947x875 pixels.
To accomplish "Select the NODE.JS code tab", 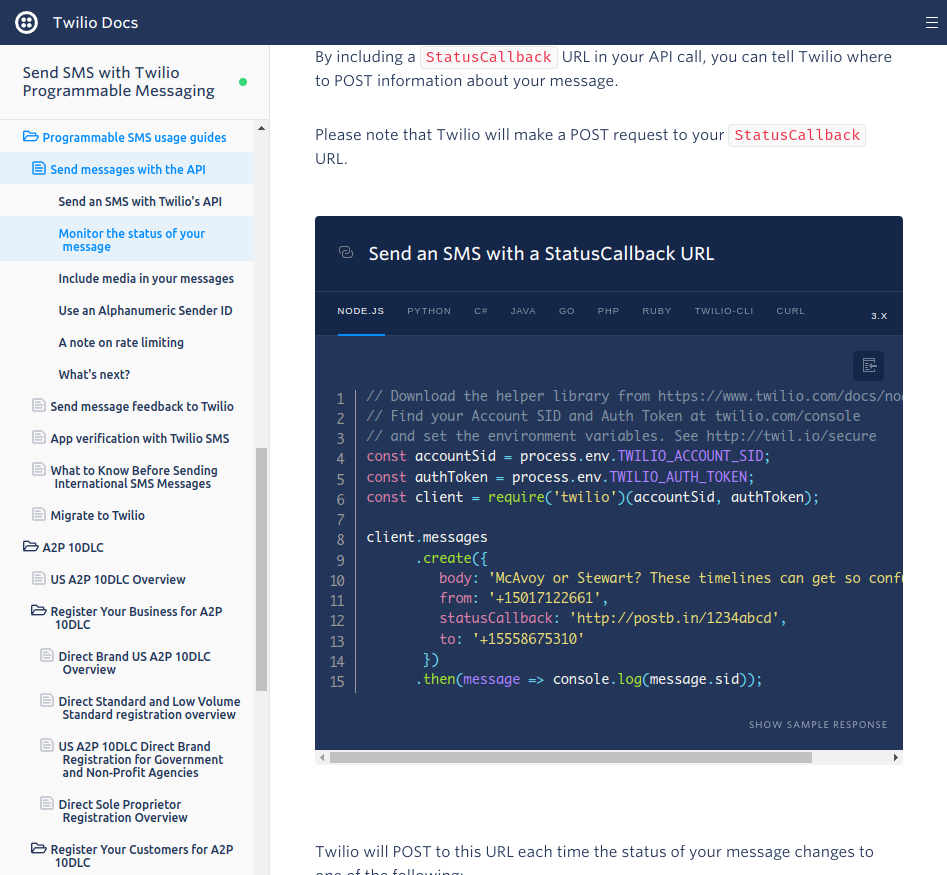I will pyautogui.click(x=361, y=311).
